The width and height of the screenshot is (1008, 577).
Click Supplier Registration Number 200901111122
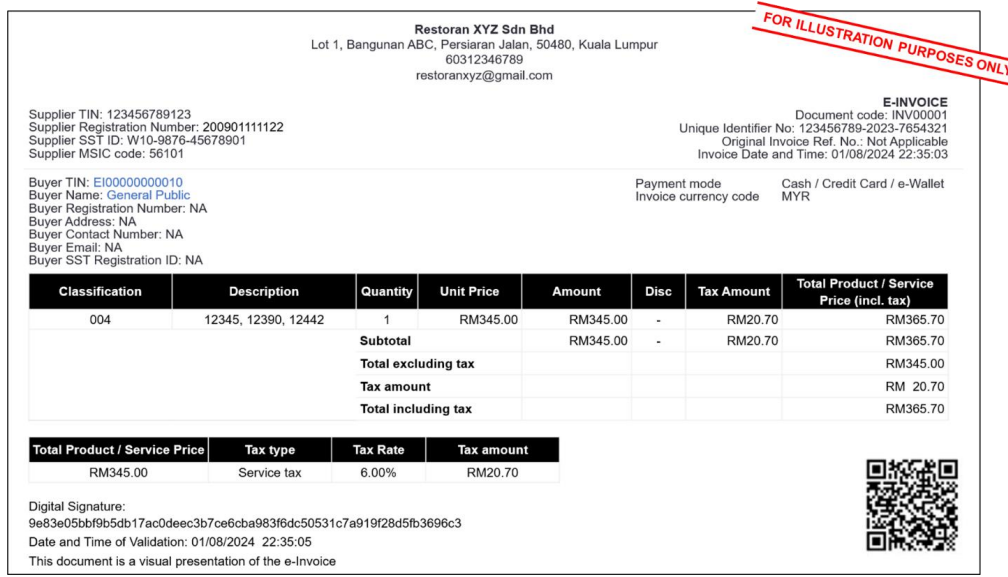(156, 127)
